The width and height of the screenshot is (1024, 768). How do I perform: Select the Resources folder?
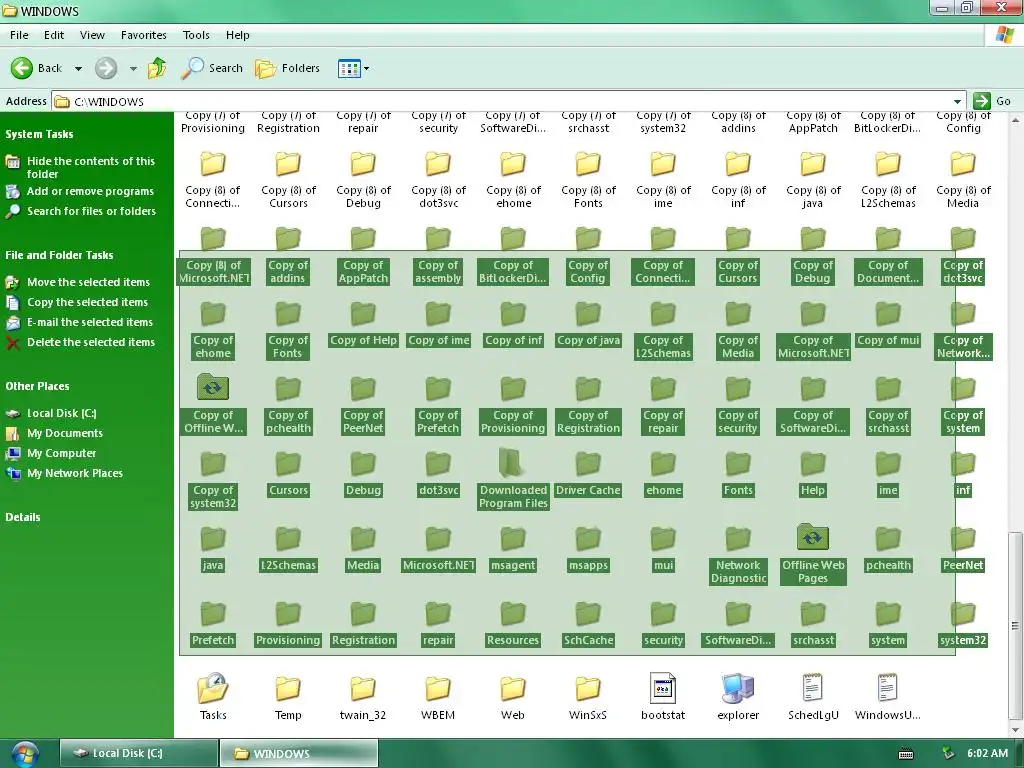tap(513, 622)
